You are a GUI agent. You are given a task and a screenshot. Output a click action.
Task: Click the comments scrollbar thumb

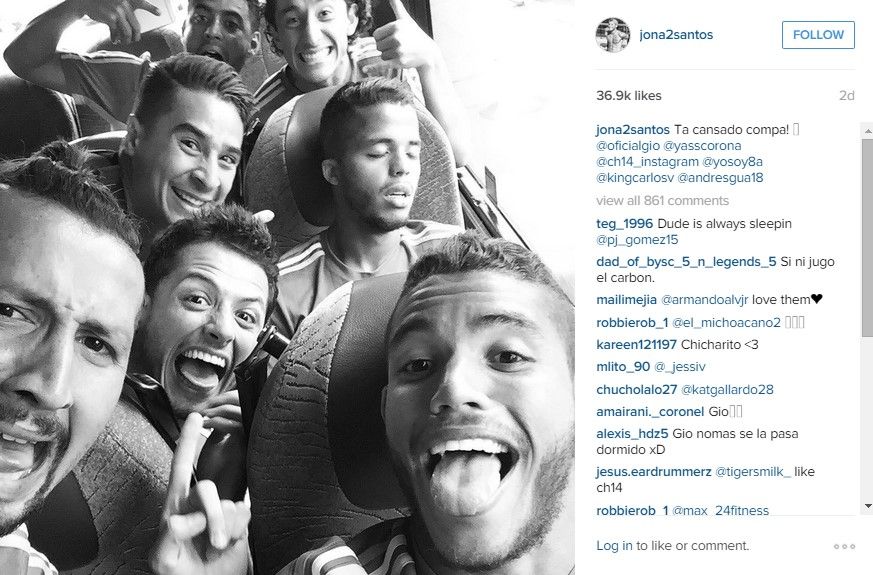(x=867, y=238)
